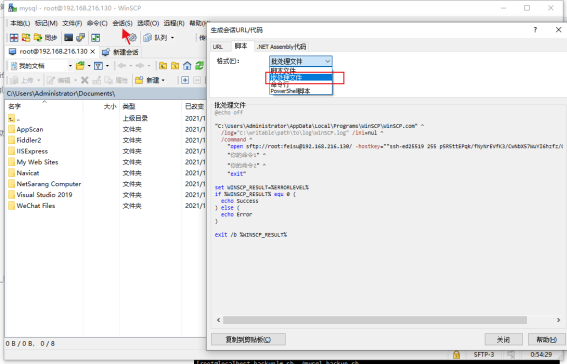Click left scroll arrow of code box
567x364 pixels.
[x=218, y=320]
